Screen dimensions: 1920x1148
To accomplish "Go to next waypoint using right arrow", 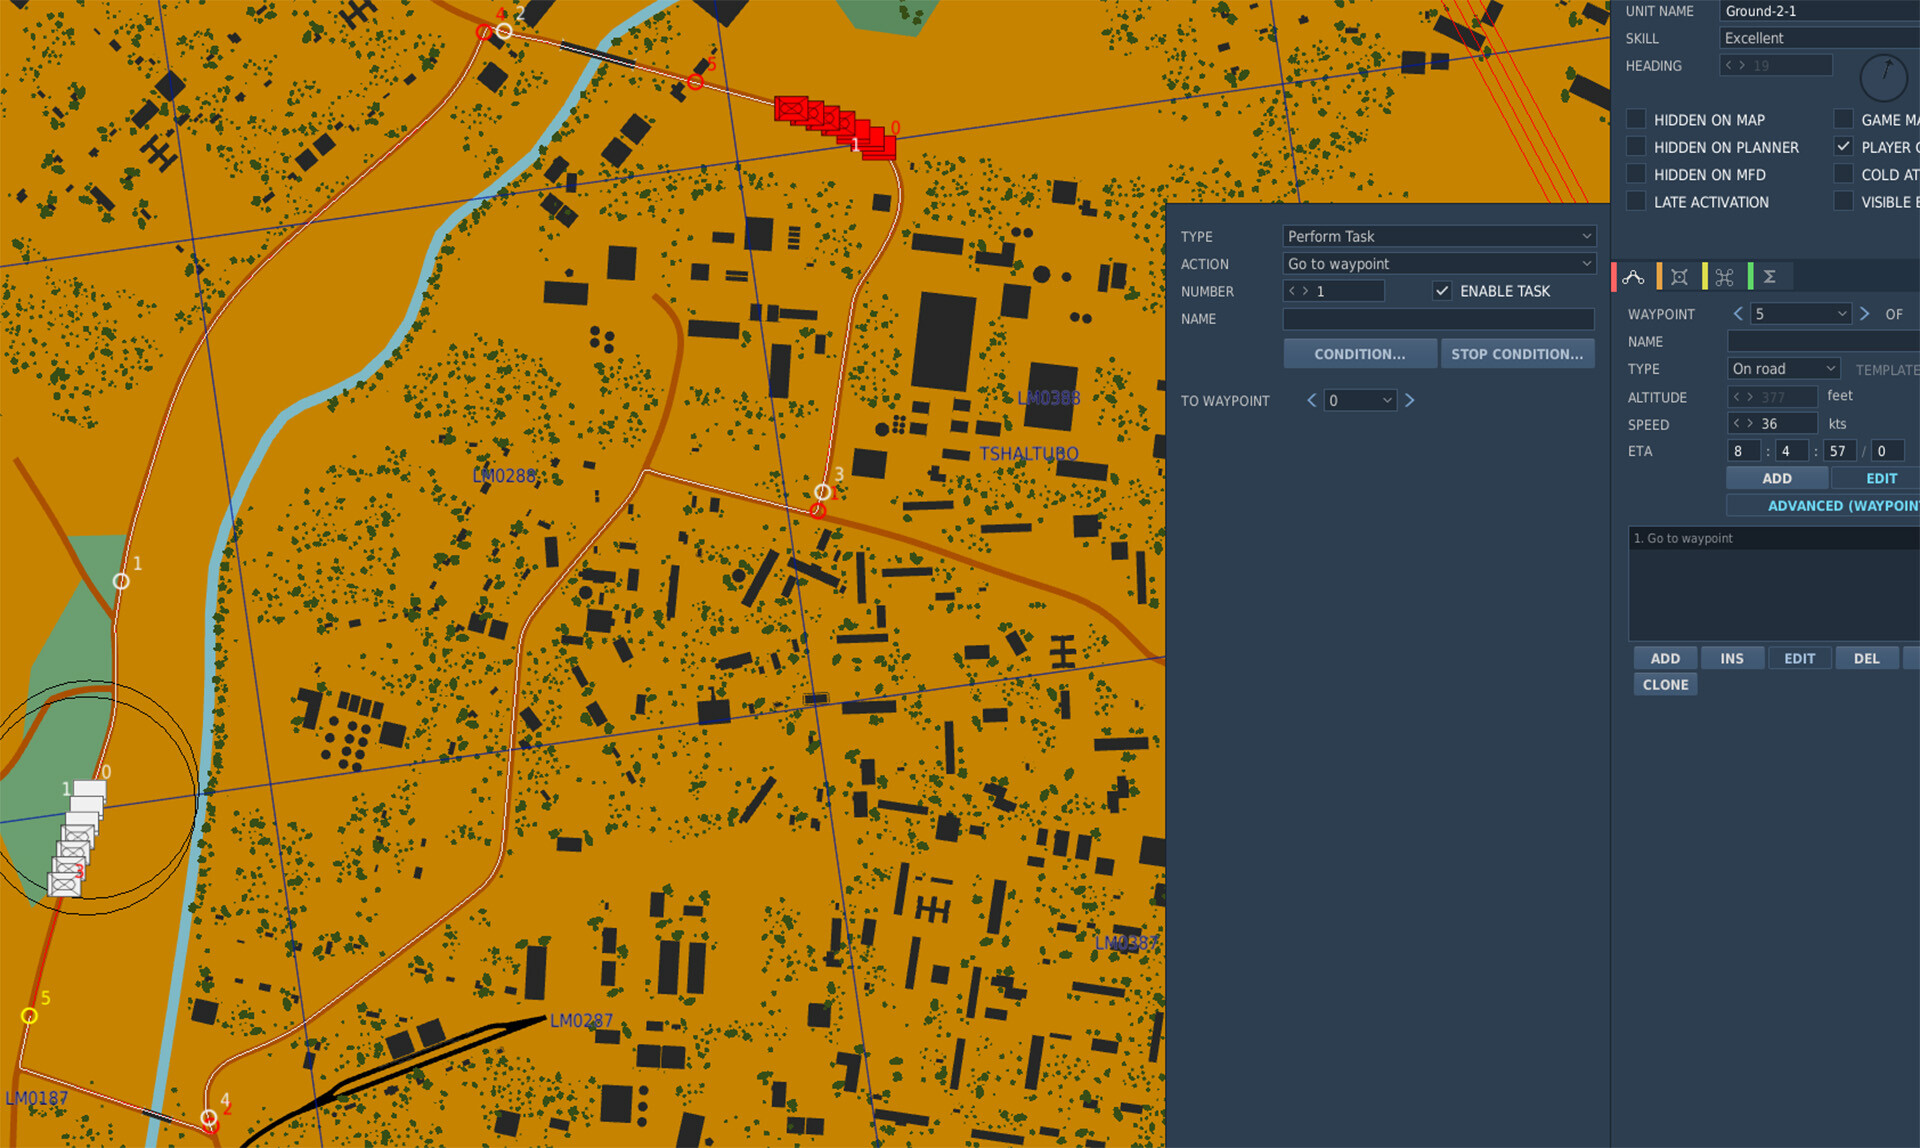I will pyautogui.click(x=1864, y=314).
